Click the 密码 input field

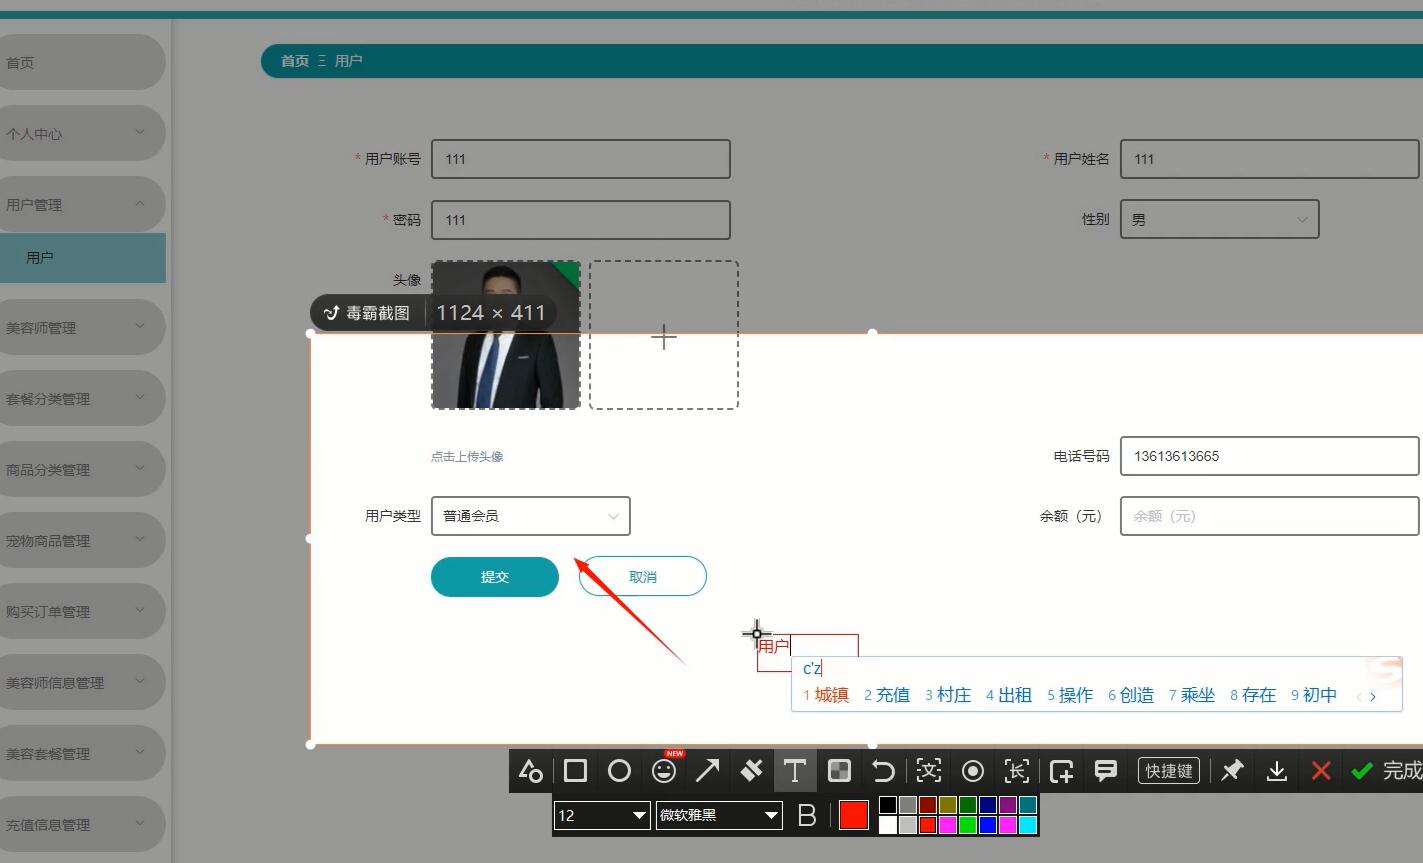click(x=581, y=220)
